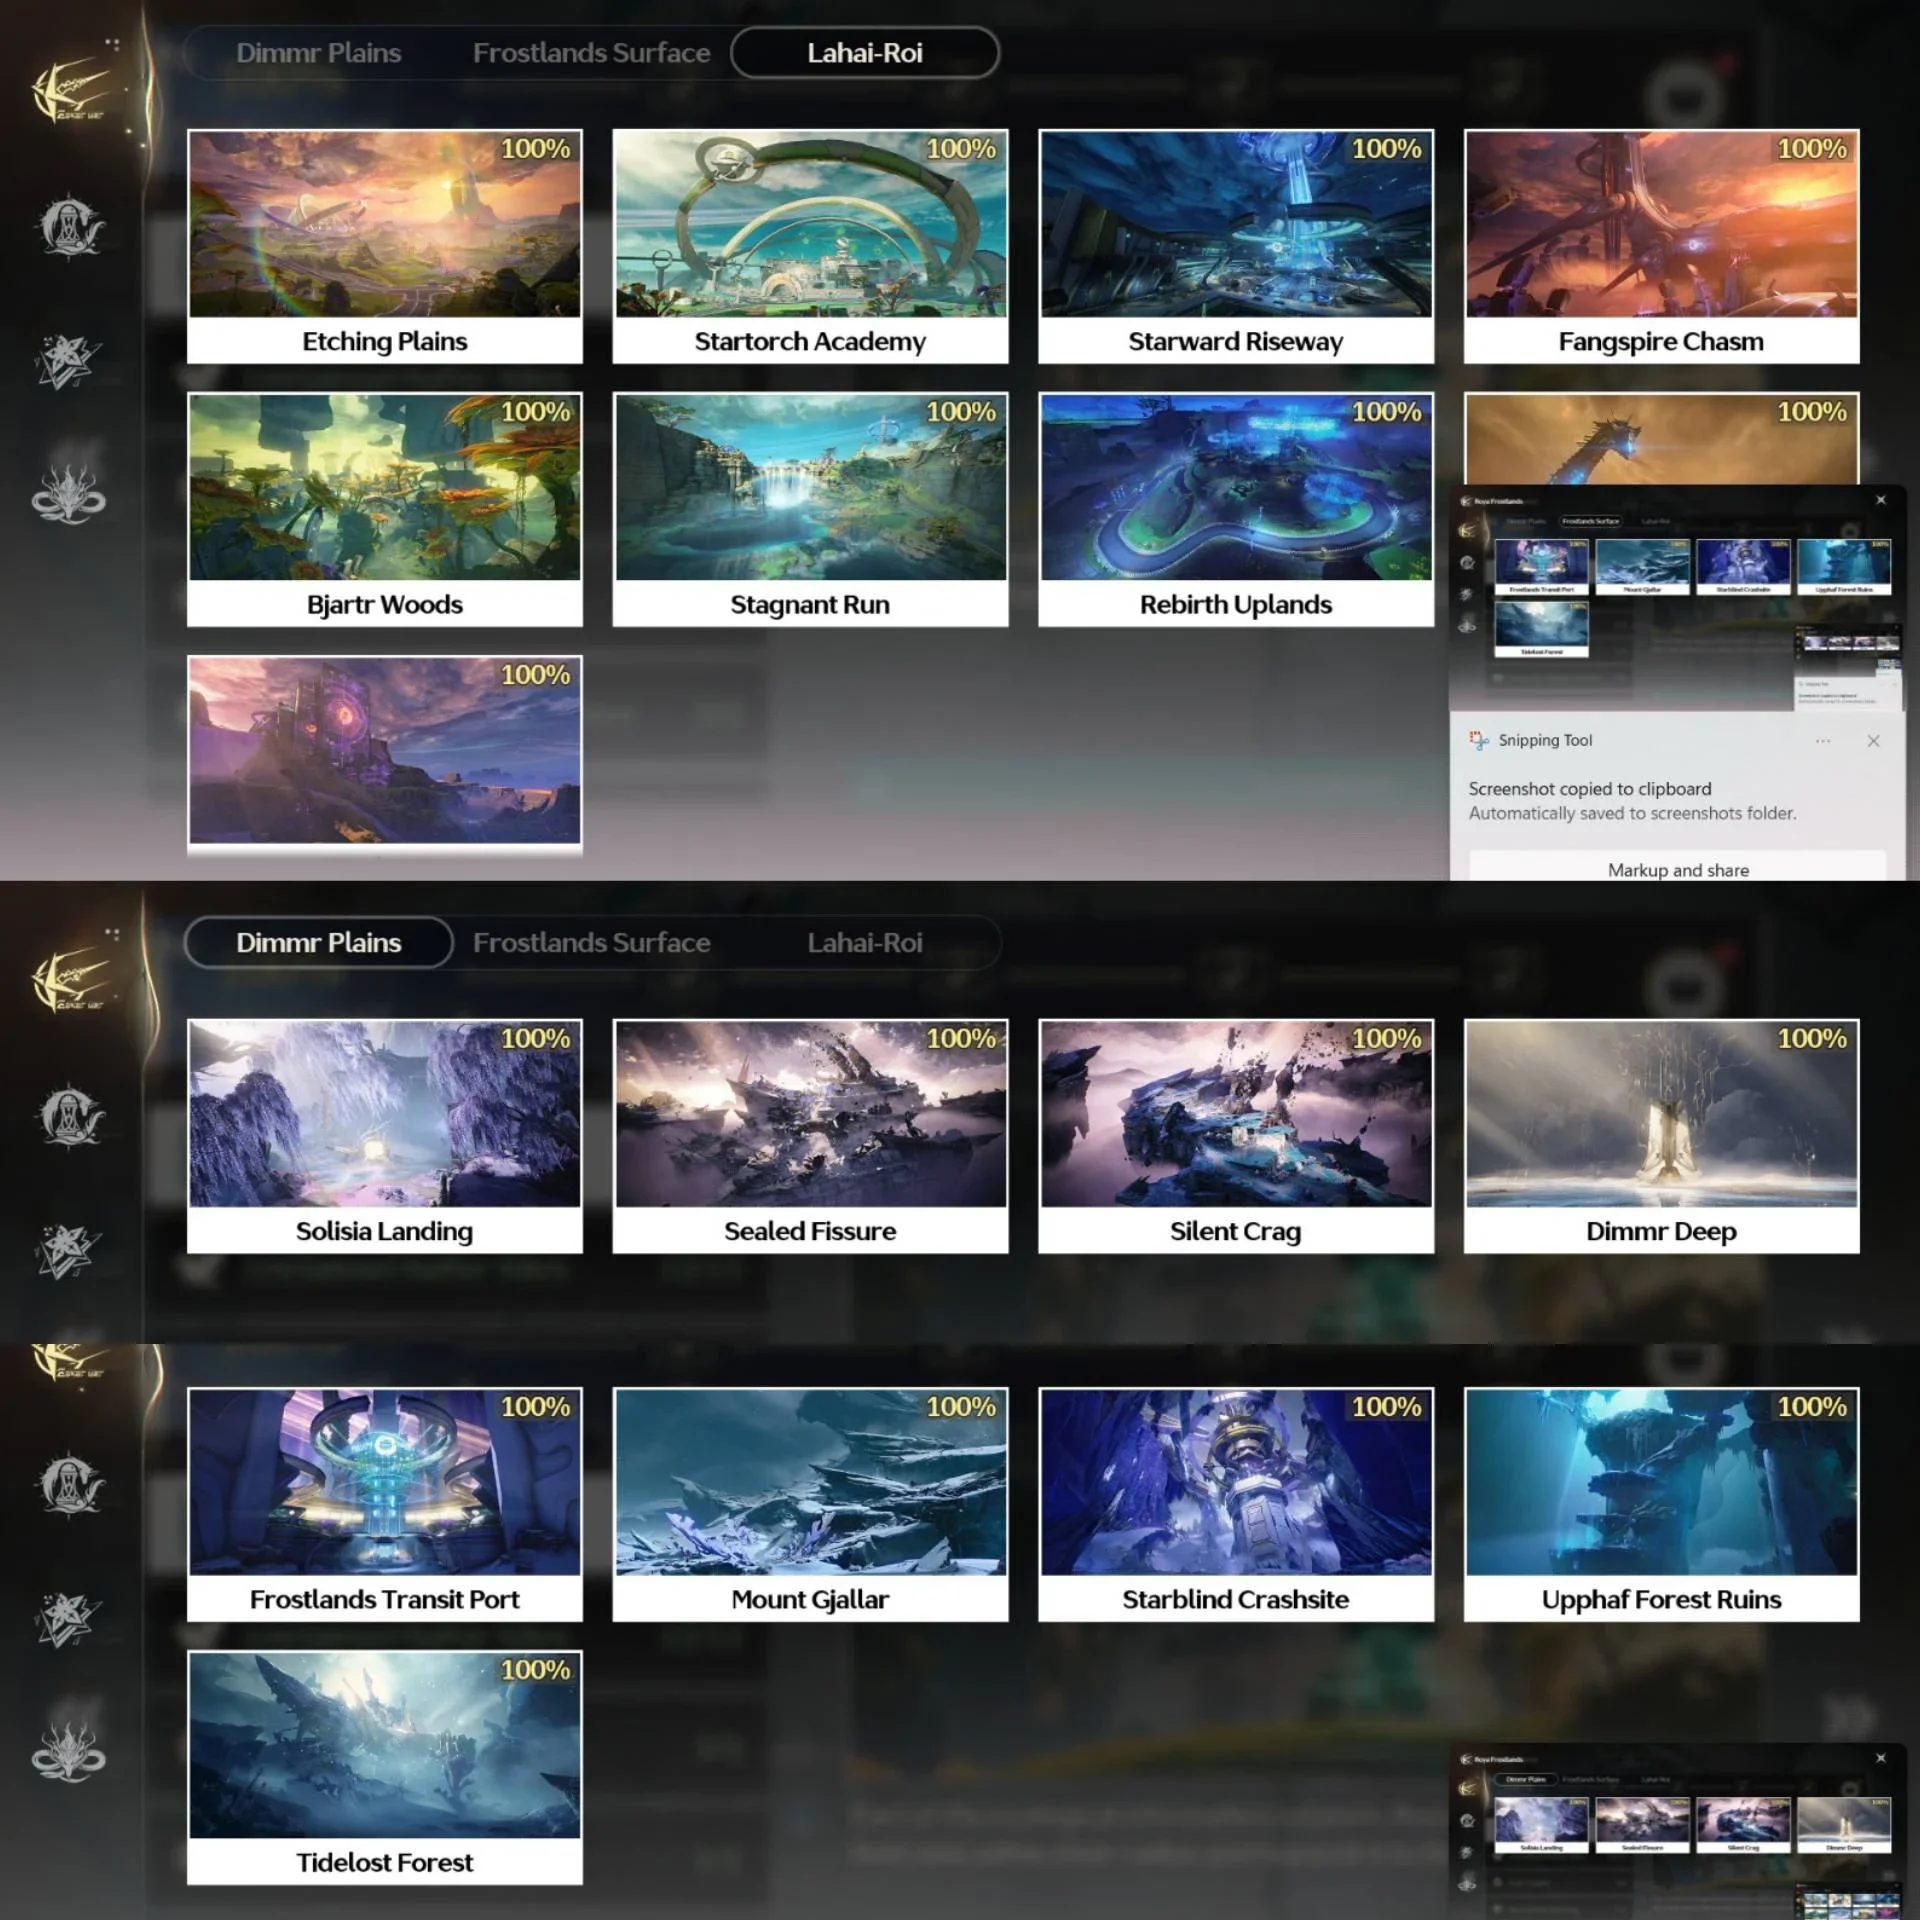The height and width of the screenshot is (1920, 1920).
Task: Click 'Screenshot copied to clipboard' notification text
Action: tap(1590, 789)
